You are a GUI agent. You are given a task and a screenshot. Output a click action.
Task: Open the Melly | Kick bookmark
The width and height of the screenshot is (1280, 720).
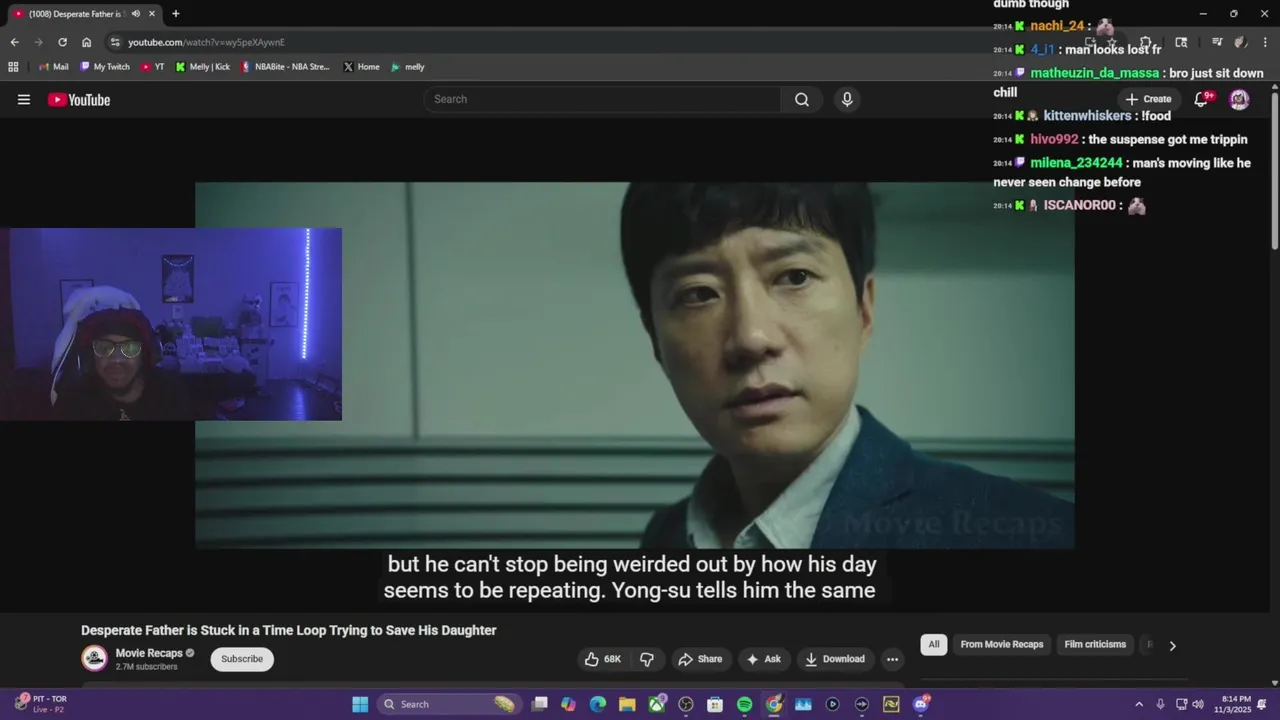tap(203, 67)
